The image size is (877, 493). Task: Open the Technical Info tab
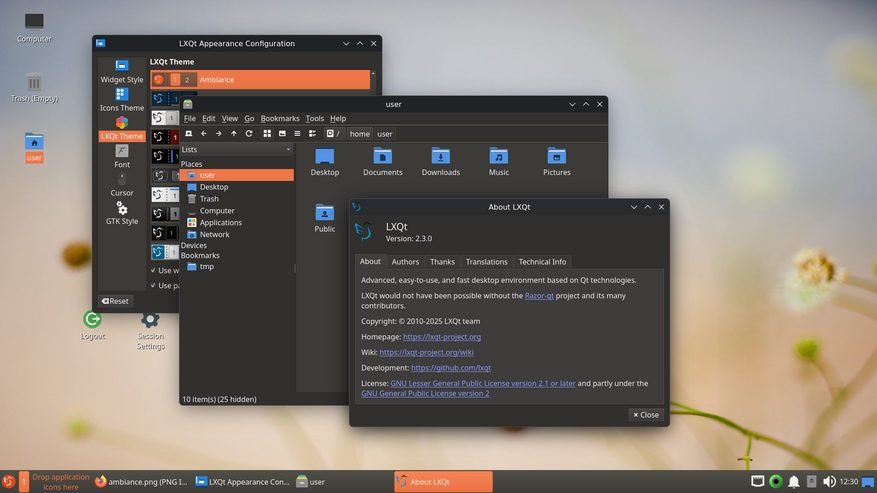(542, 262)
